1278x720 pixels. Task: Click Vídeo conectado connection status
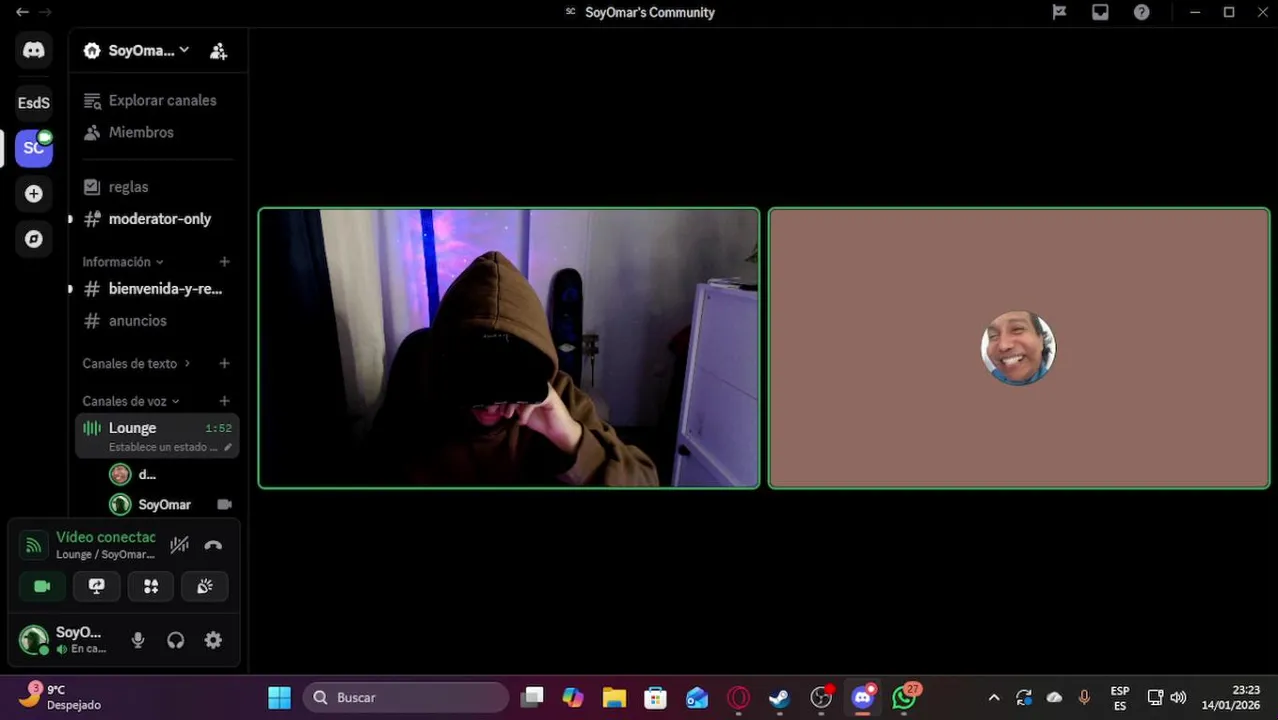tap(105, 538)
